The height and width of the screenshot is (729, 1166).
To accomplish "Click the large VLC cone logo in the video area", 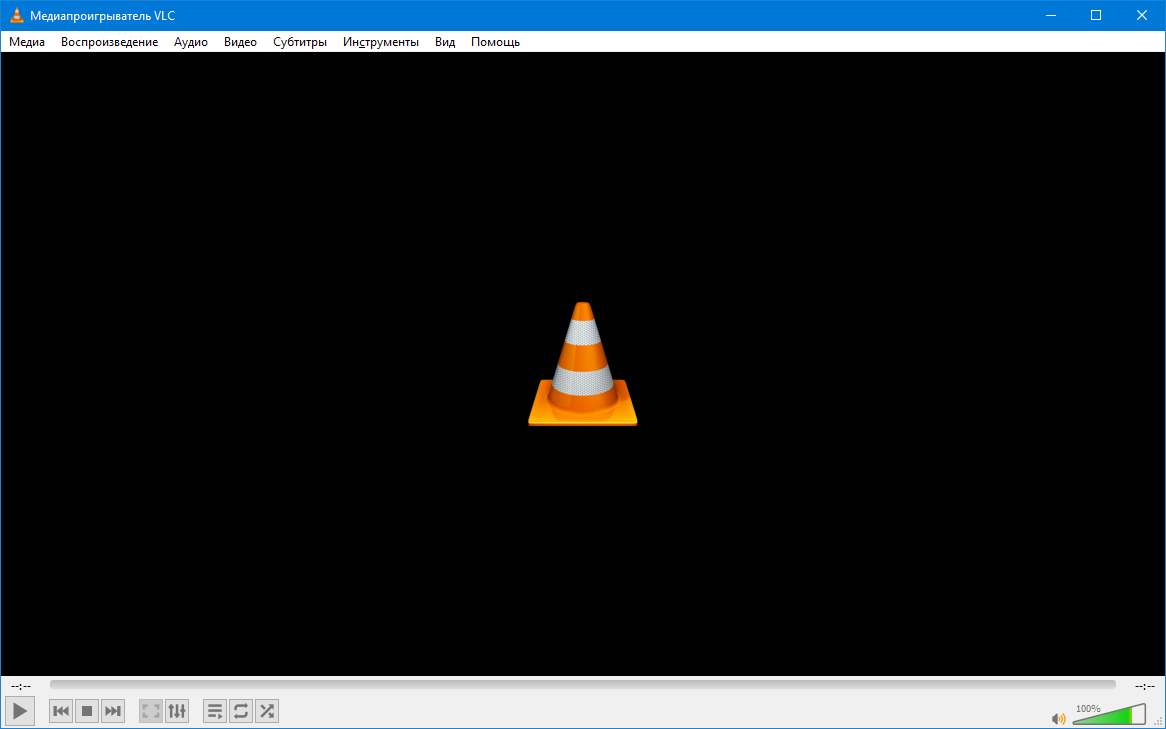I will [582, 364].
